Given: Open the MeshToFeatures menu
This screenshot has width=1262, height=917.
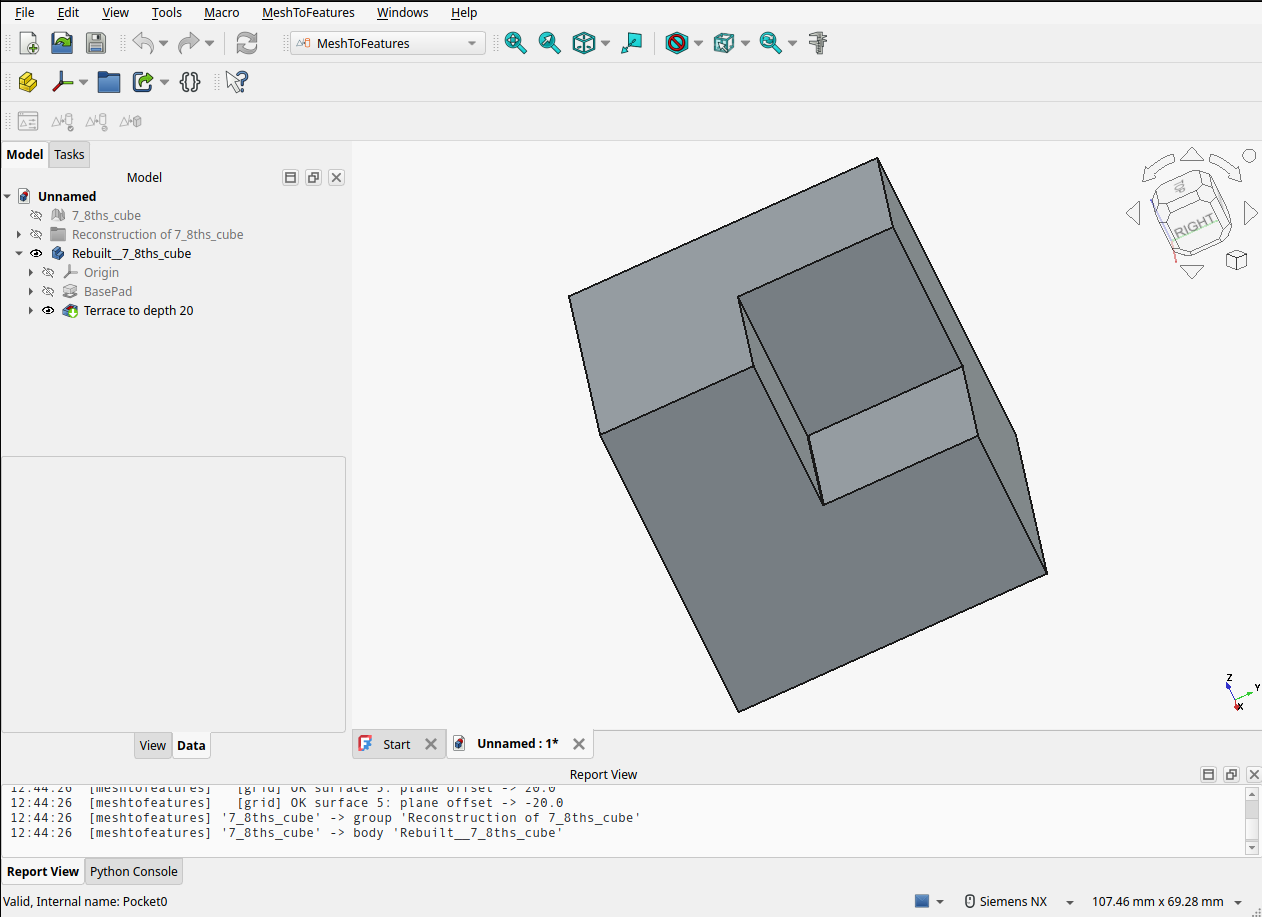Looking at the screenshot, I should [x=308, y=13].
